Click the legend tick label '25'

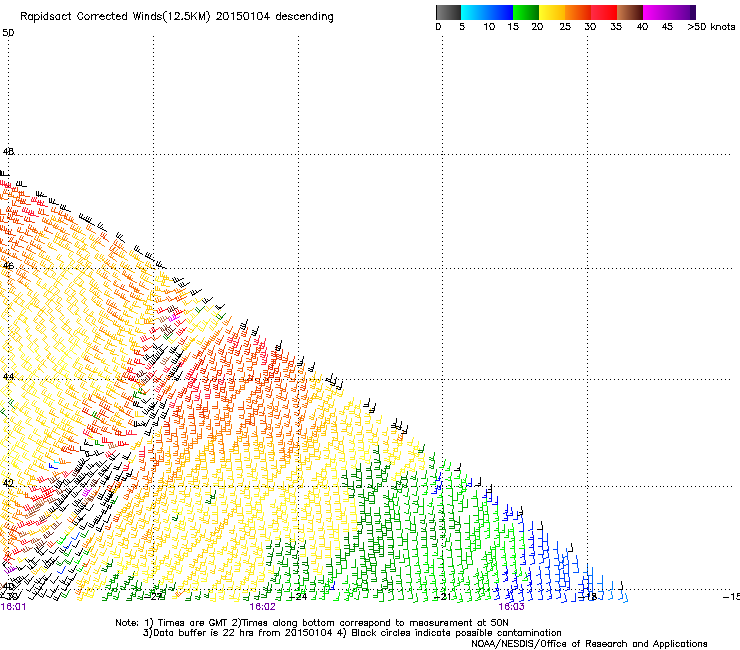[x=565, y=27]
